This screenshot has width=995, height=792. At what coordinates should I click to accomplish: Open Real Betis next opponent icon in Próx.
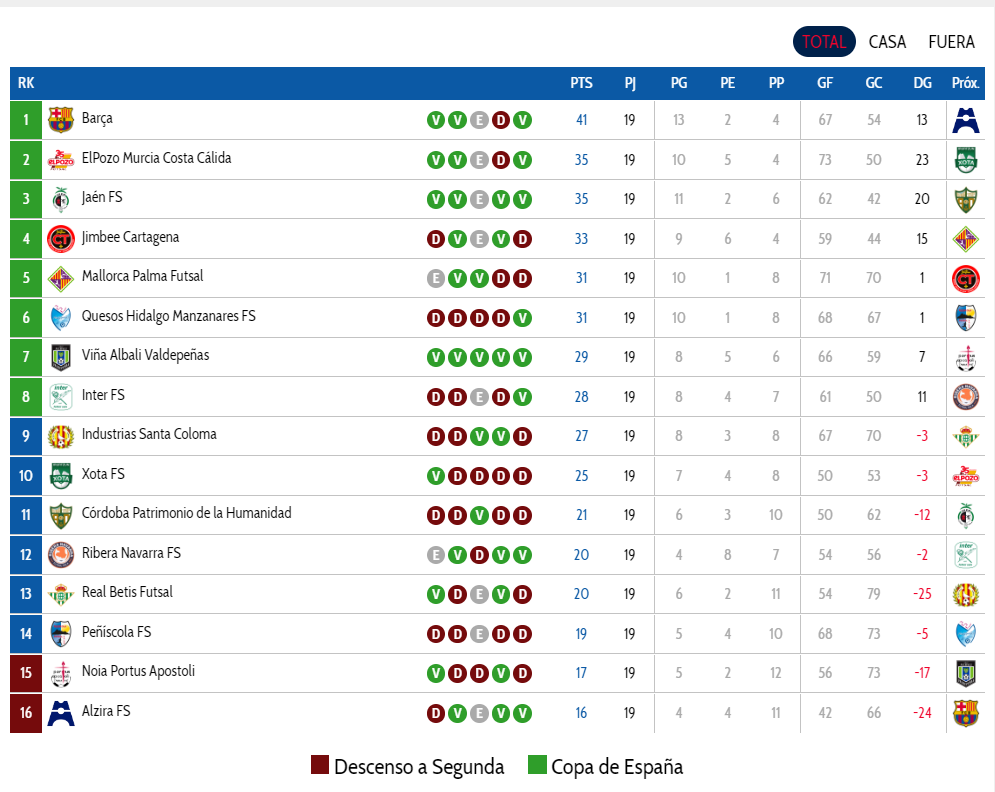965,594
